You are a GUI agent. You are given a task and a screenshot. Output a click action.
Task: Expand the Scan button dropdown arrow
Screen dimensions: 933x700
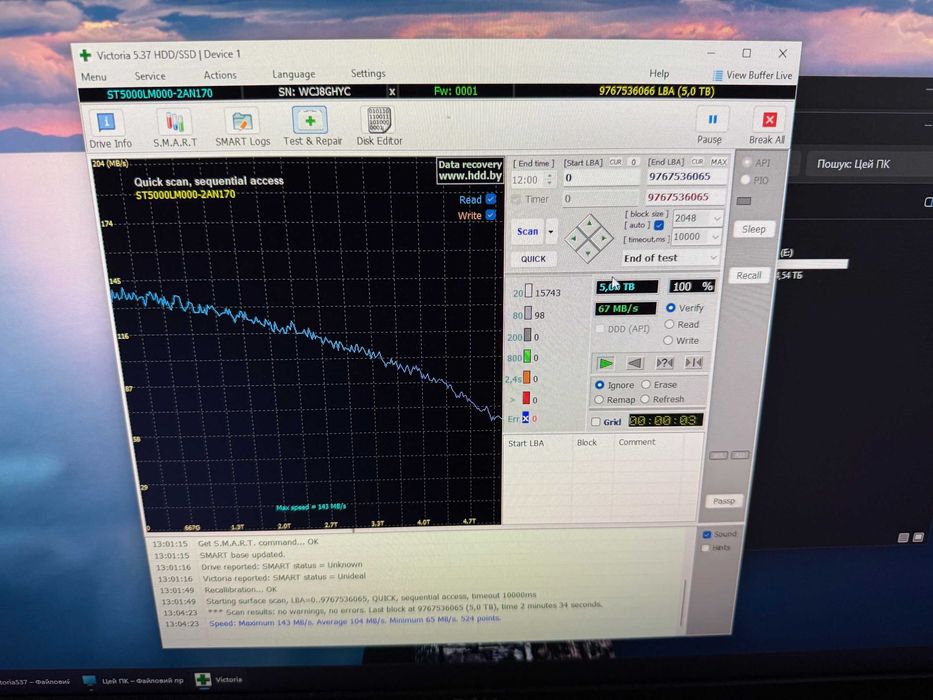[551, 232]
